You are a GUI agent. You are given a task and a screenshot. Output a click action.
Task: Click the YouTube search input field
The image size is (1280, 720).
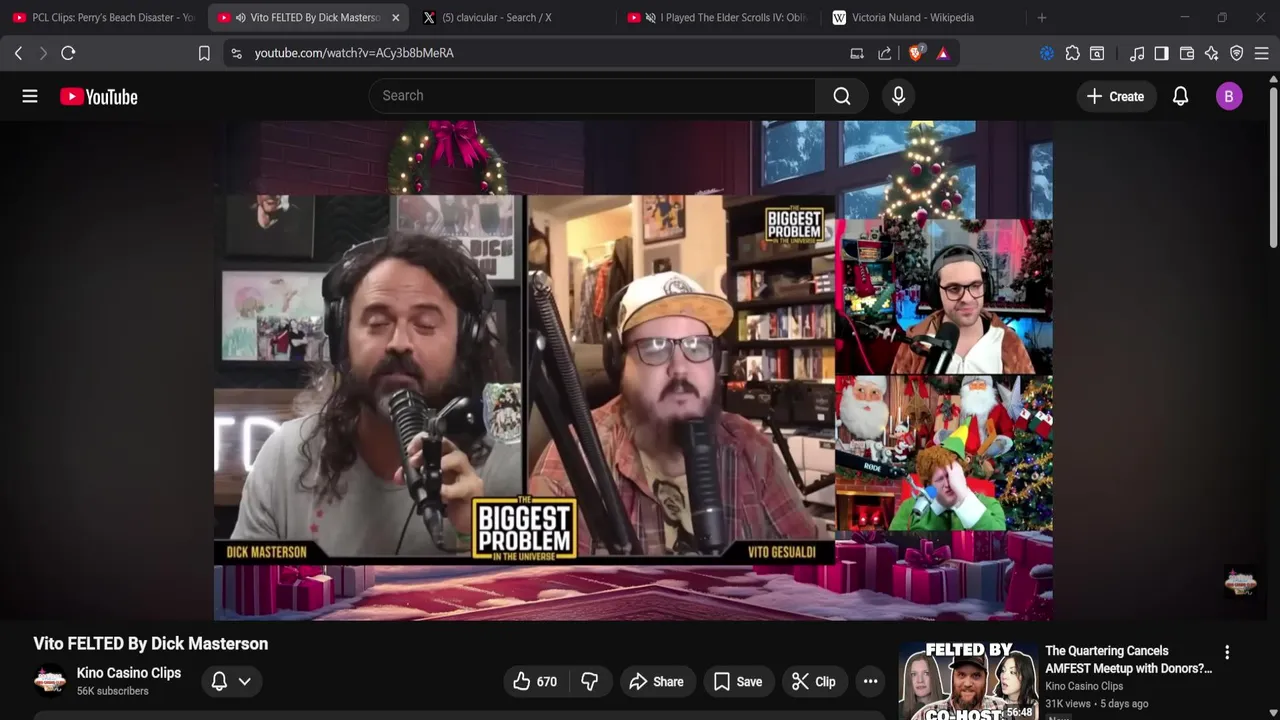[592, 96]
